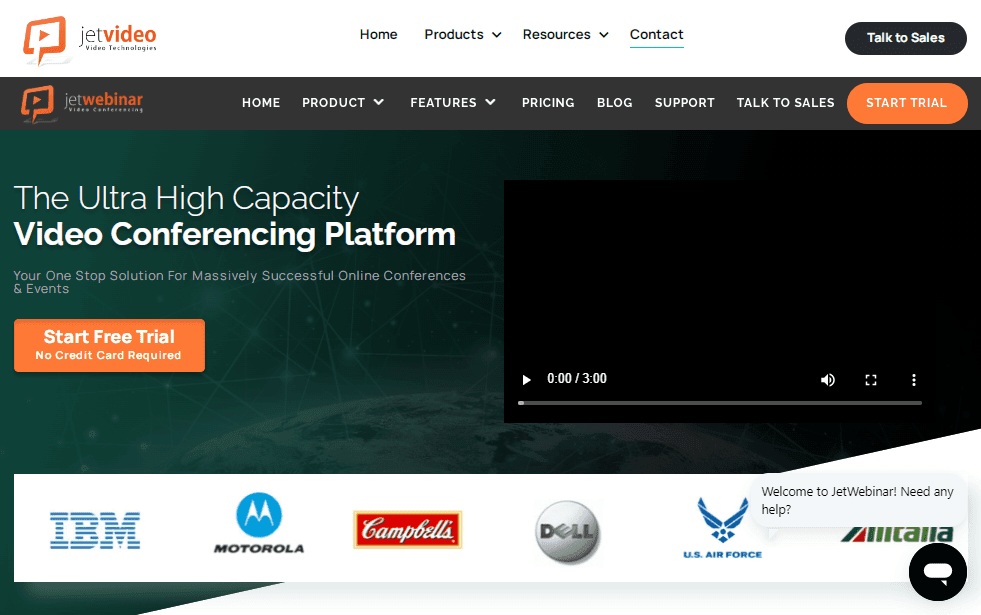The width and height of the screenshot is (981, 615).
Task: Click the JetVideo logo
Action: (x=90, y=40)
